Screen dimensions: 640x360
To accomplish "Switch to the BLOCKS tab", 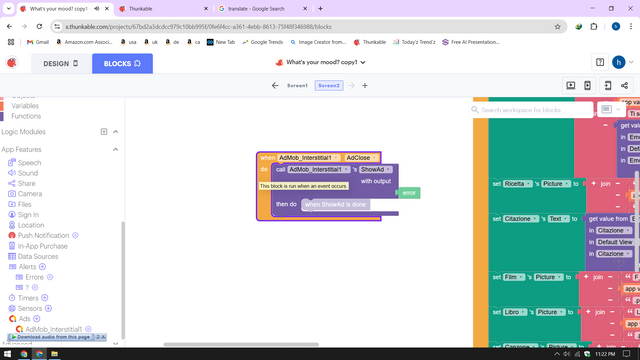I will click(122, 64).
